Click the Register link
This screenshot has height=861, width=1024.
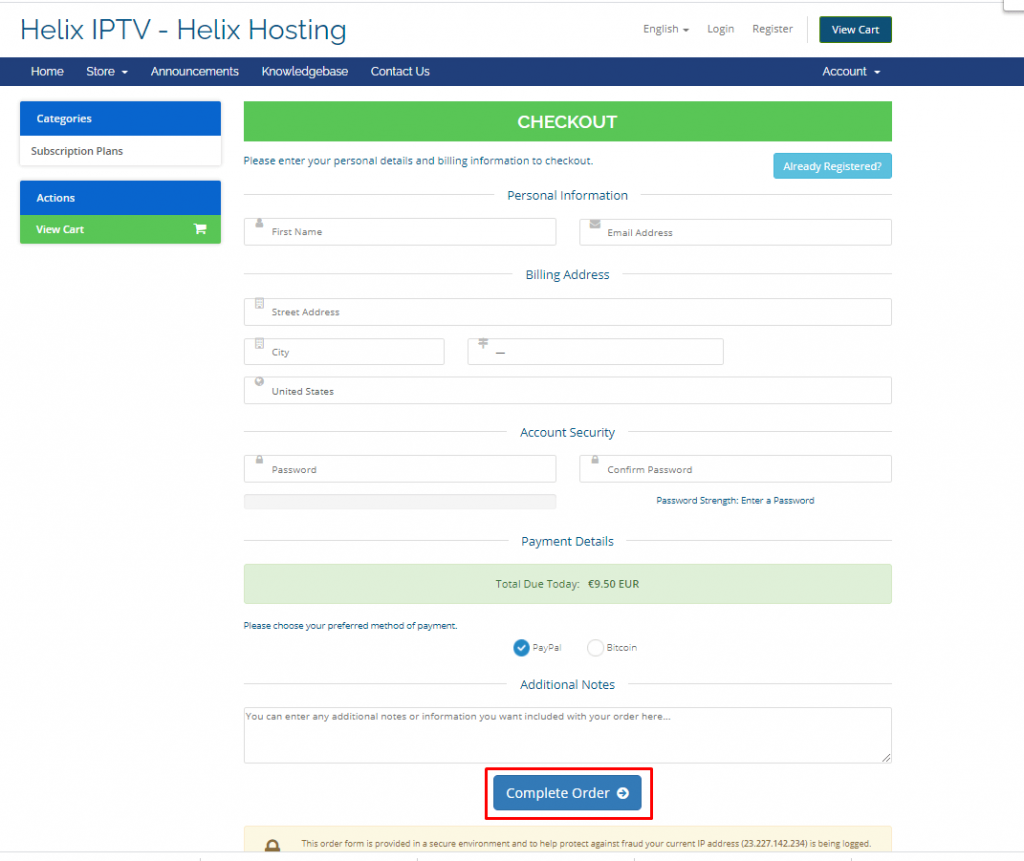pos(773,29)
